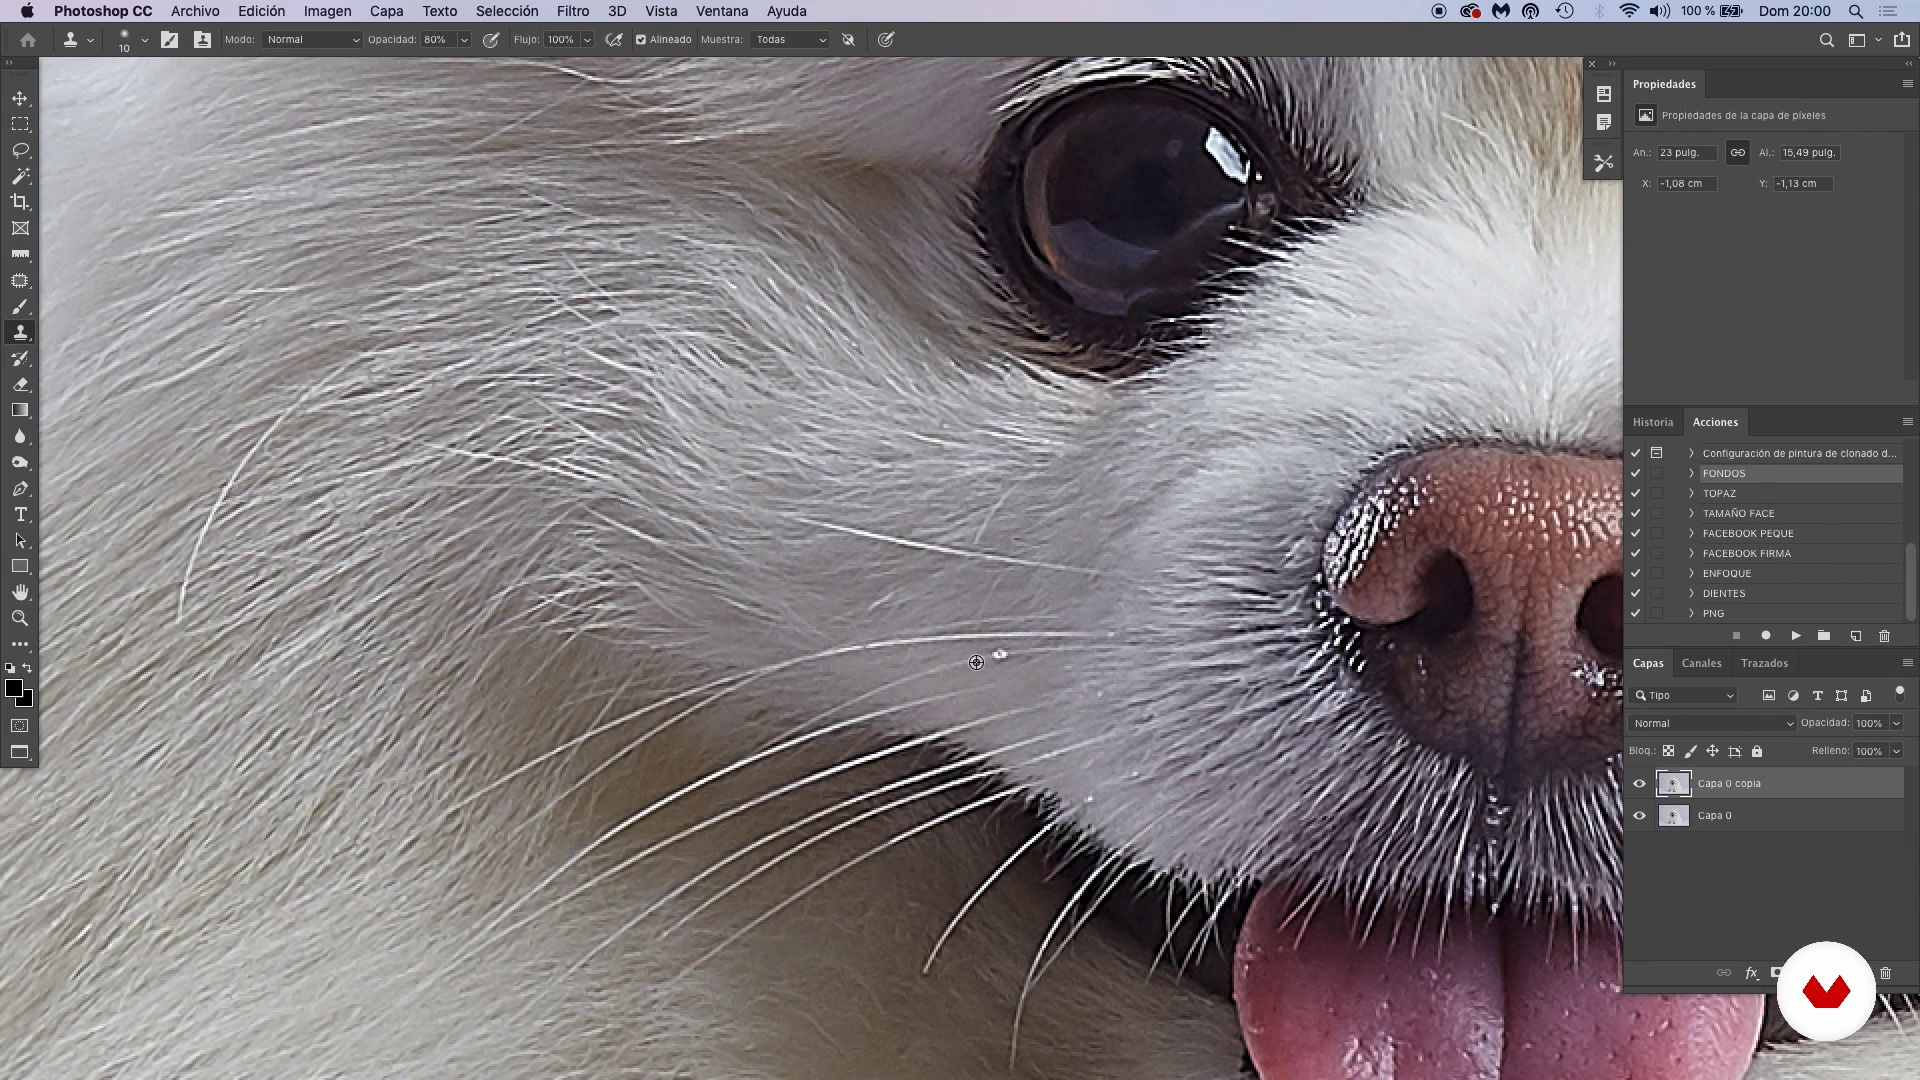This screenshot has height=1080, width=1920.
Task: Switch to the Canales tab
Action: (1701, 663)
